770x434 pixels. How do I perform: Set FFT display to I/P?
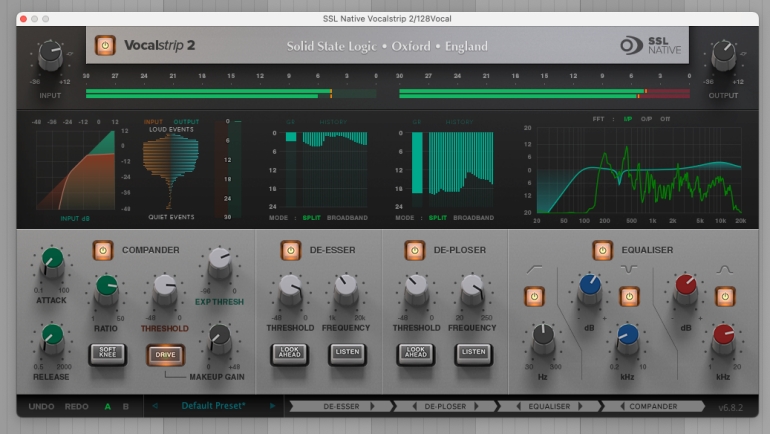(x=628, y=119)
